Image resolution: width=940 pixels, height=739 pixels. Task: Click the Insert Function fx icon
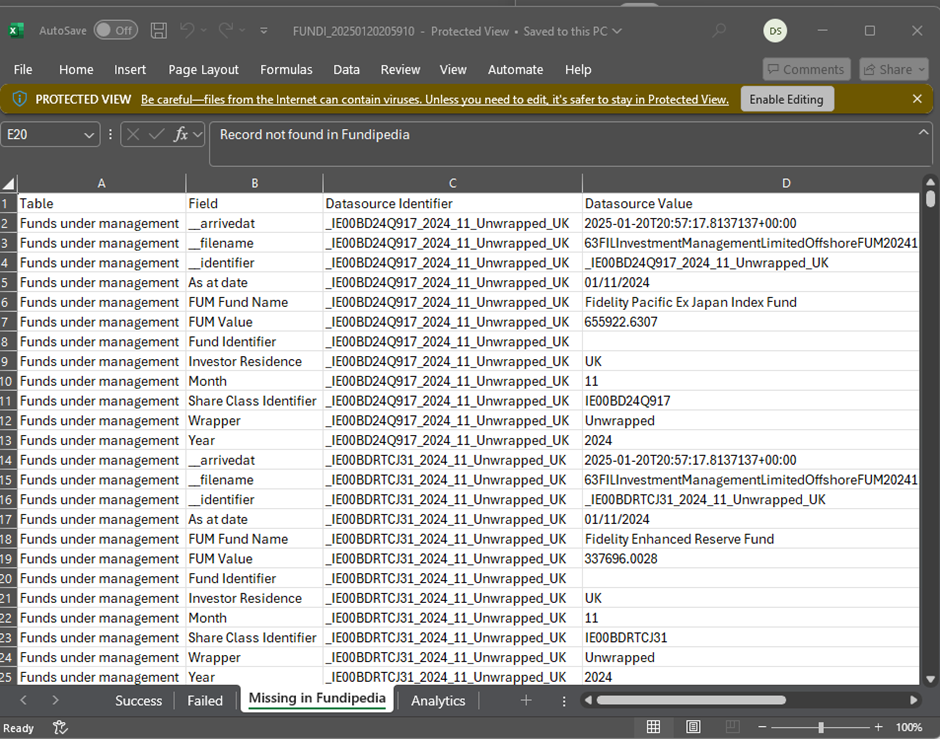click(x=181, y=134)
